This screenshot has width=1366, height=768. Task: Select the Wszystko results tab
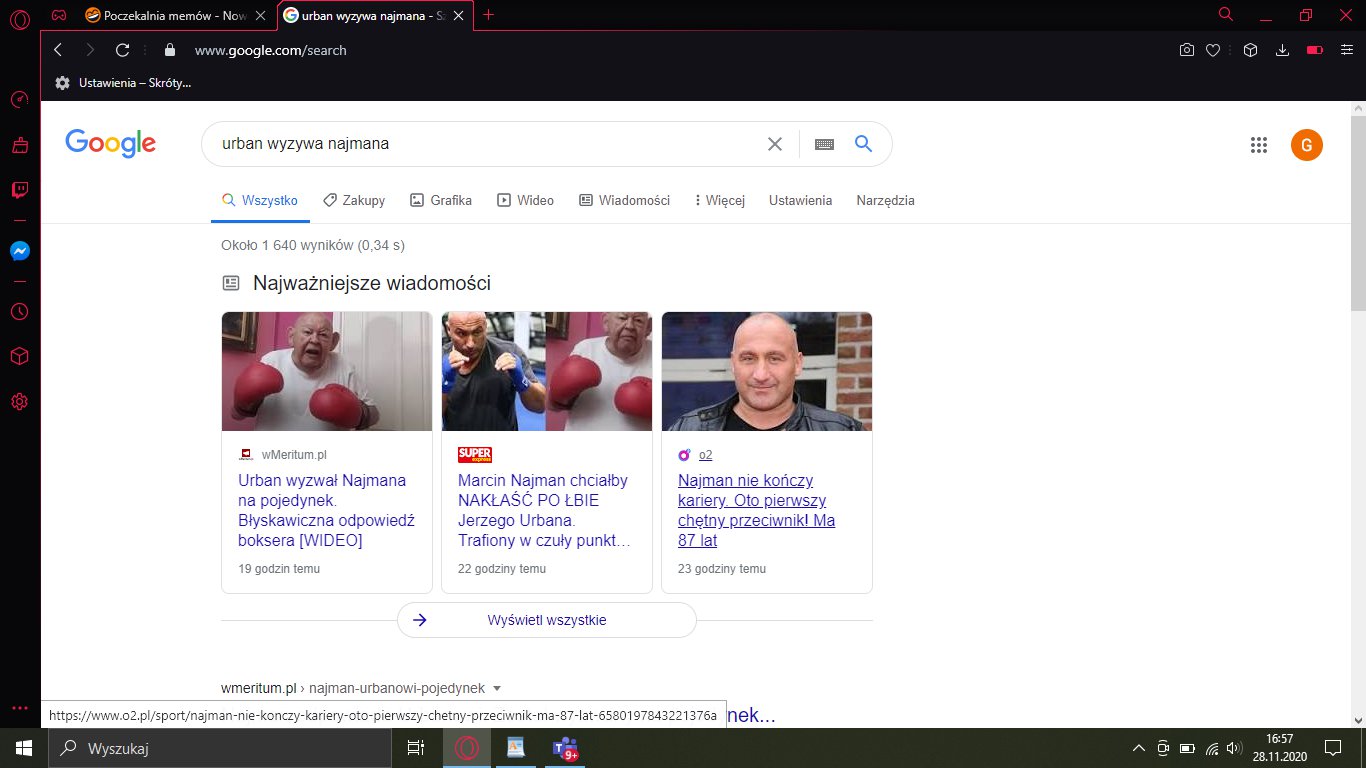coord(260,200)
